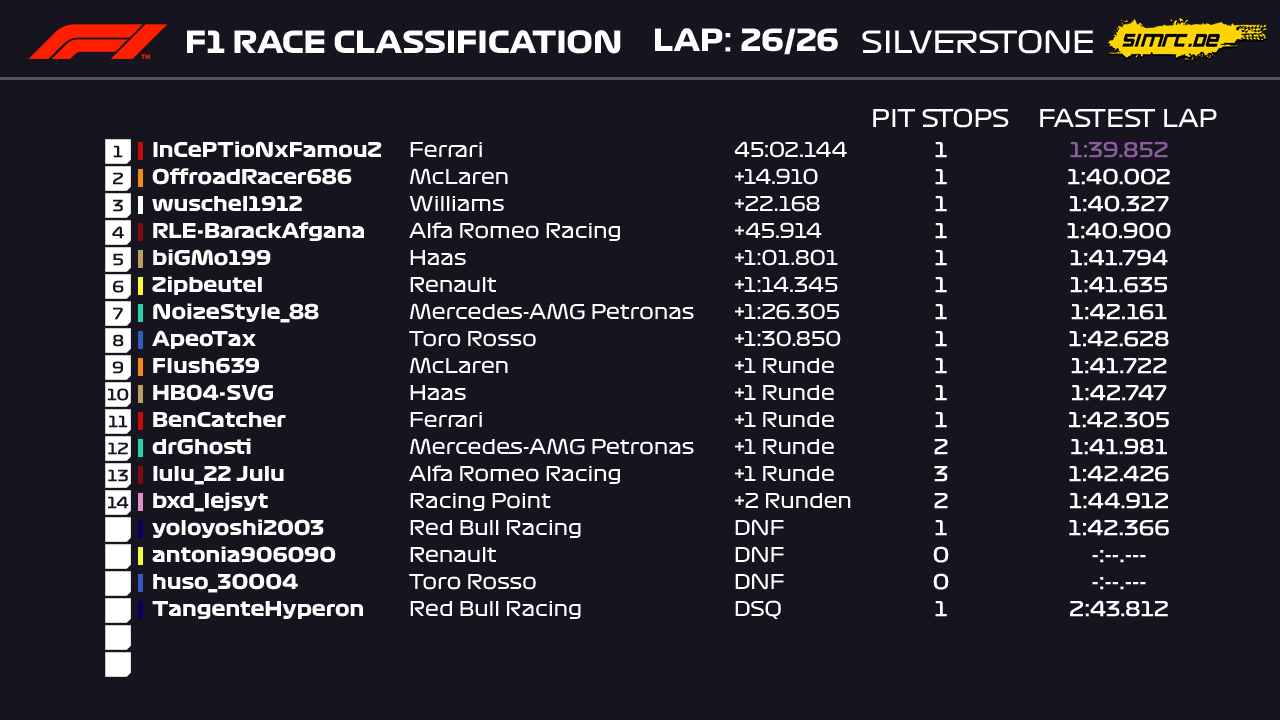Click the position 1 badge
1280x720 pixels.
coord(118,151)
